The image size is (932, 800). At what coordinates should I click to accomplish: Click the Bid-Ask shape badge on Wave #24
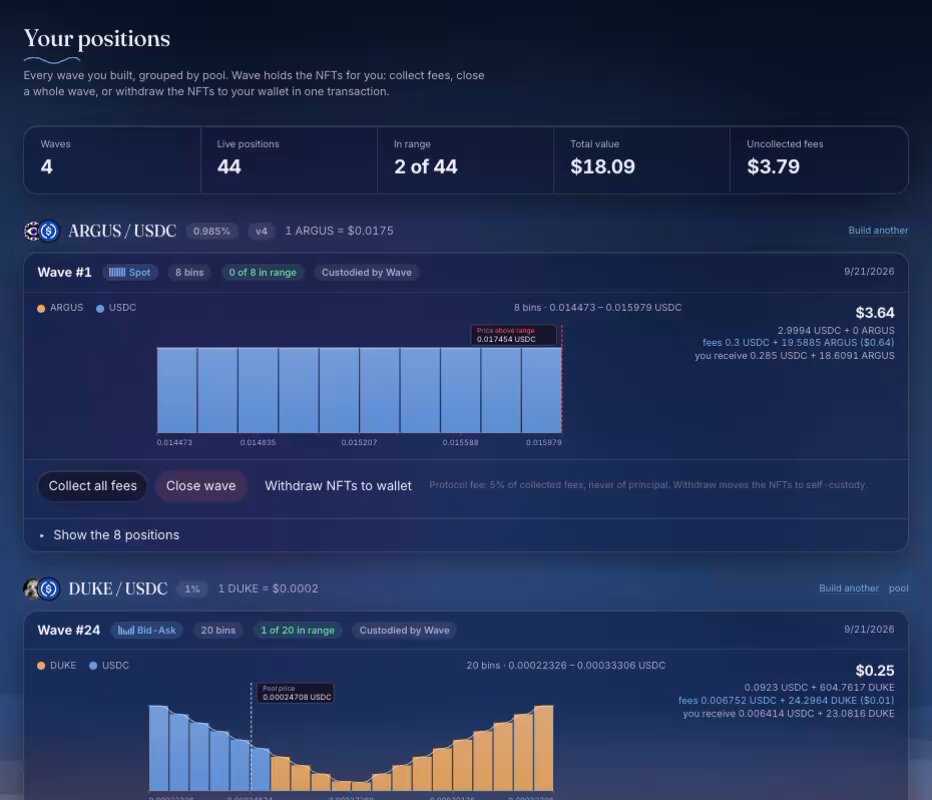click(147, 630)
